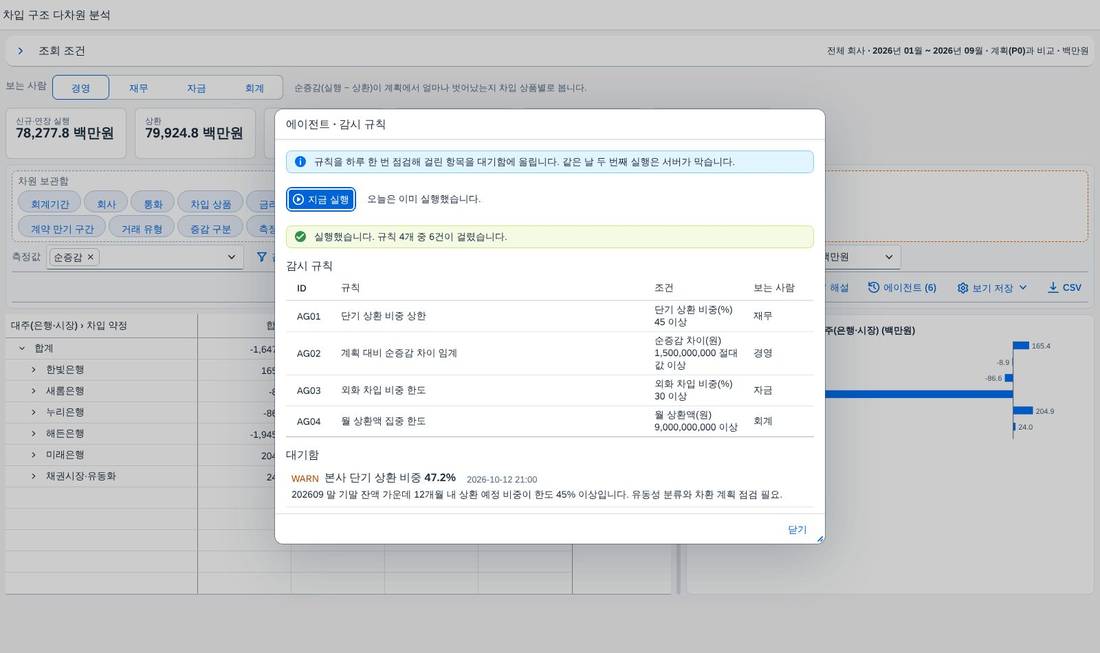Remove 순증감 token with its x icon

coord(90,257)
